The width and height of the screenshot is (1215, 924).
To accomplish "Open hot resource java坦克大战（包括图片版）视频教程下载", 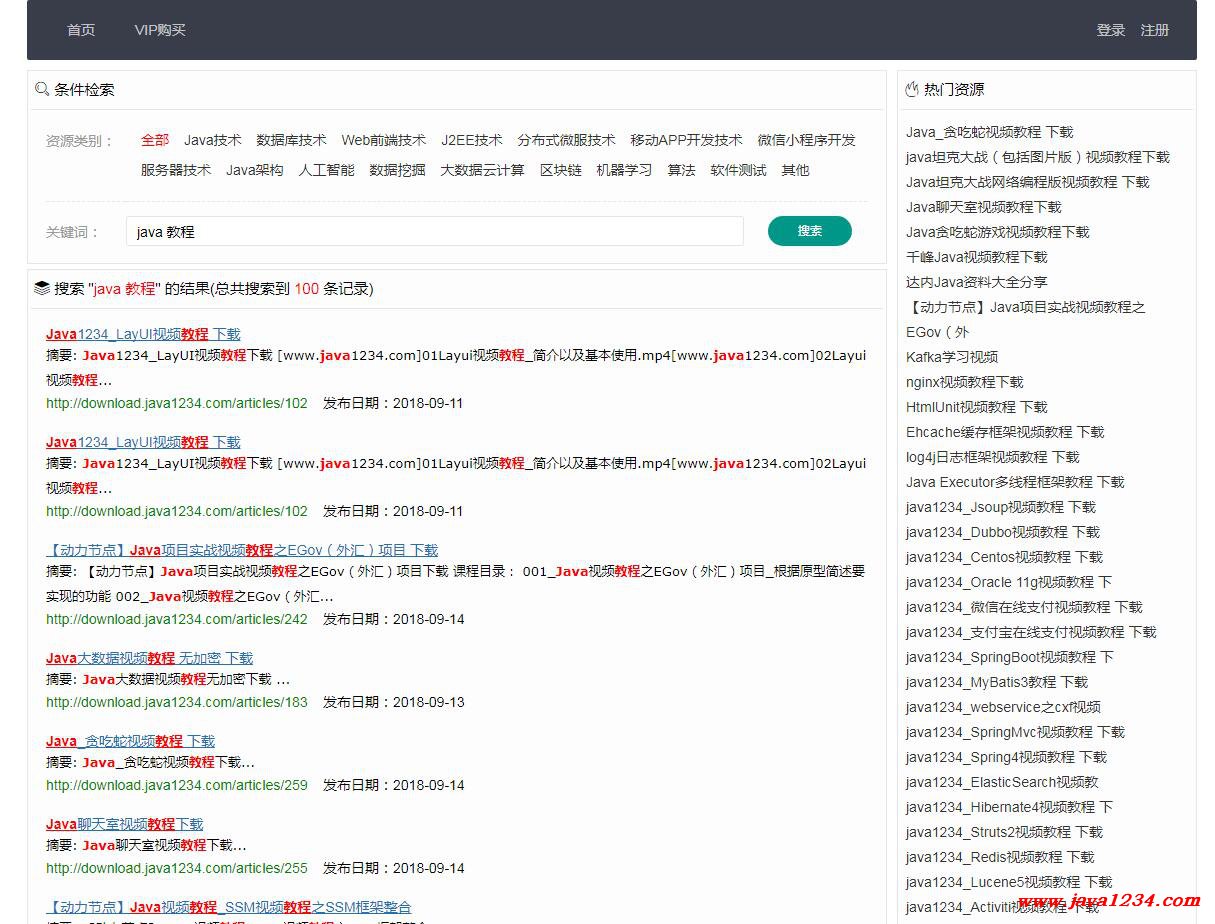I will pyautogui.click(x=1038, y=157).
